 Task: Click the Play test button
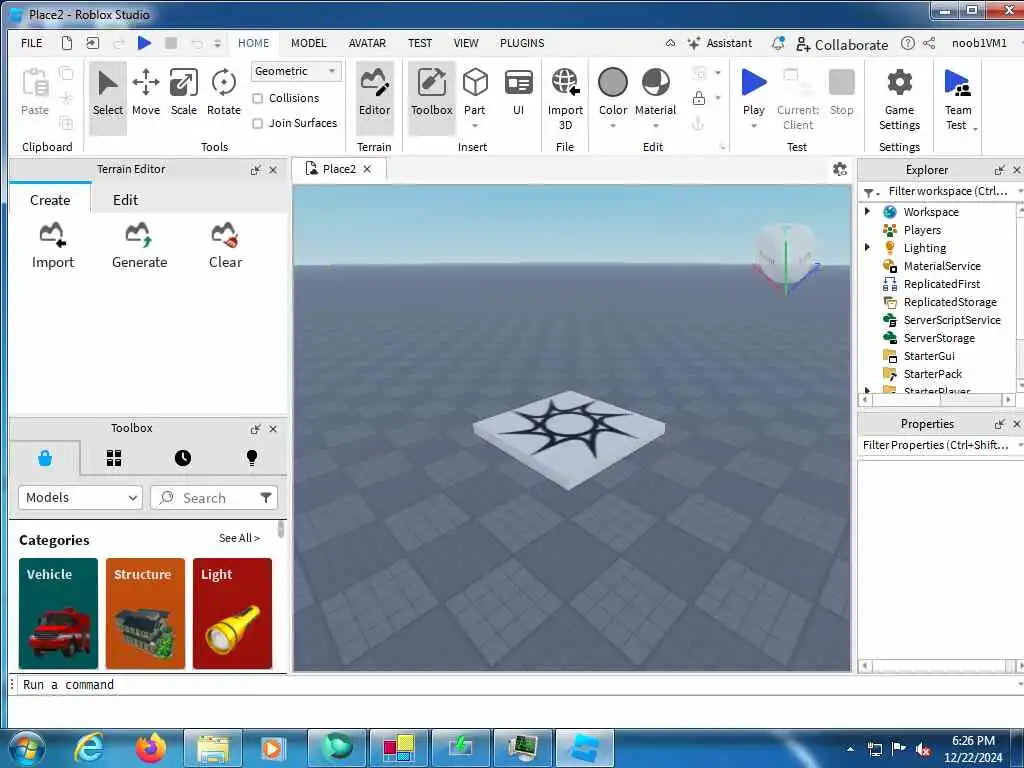(x=754, y=84)
